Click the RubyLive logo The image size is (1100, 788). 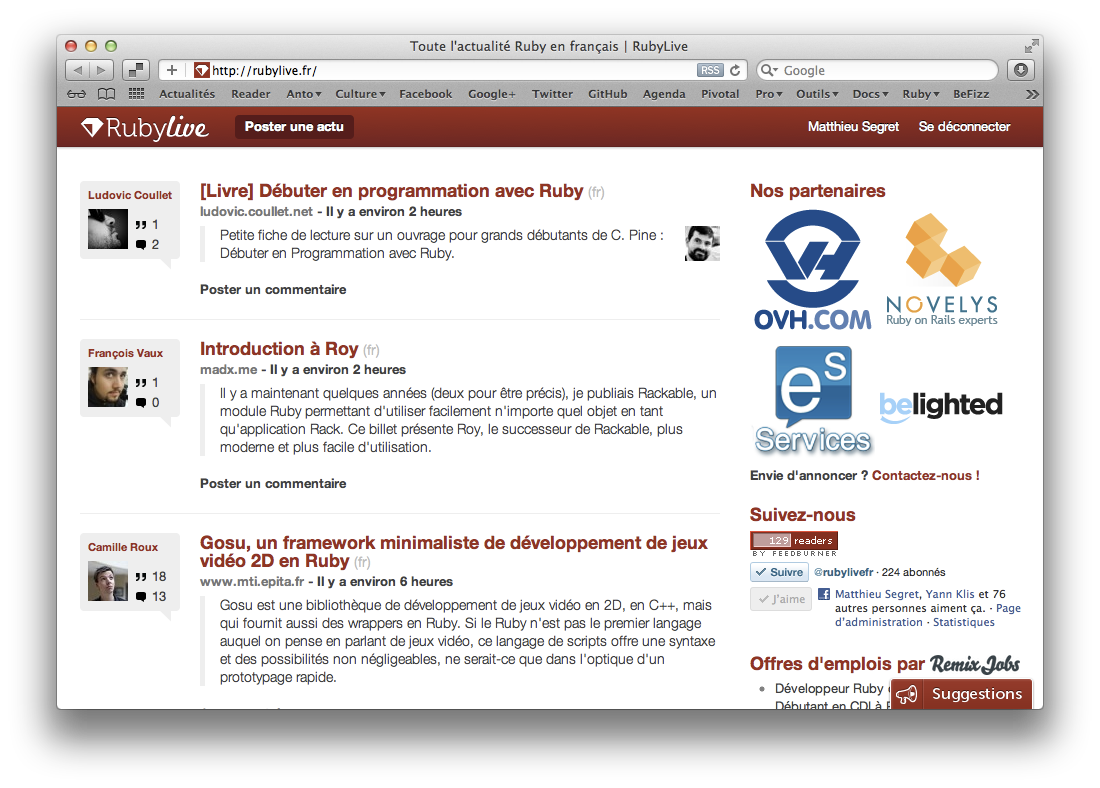(143, 127)
